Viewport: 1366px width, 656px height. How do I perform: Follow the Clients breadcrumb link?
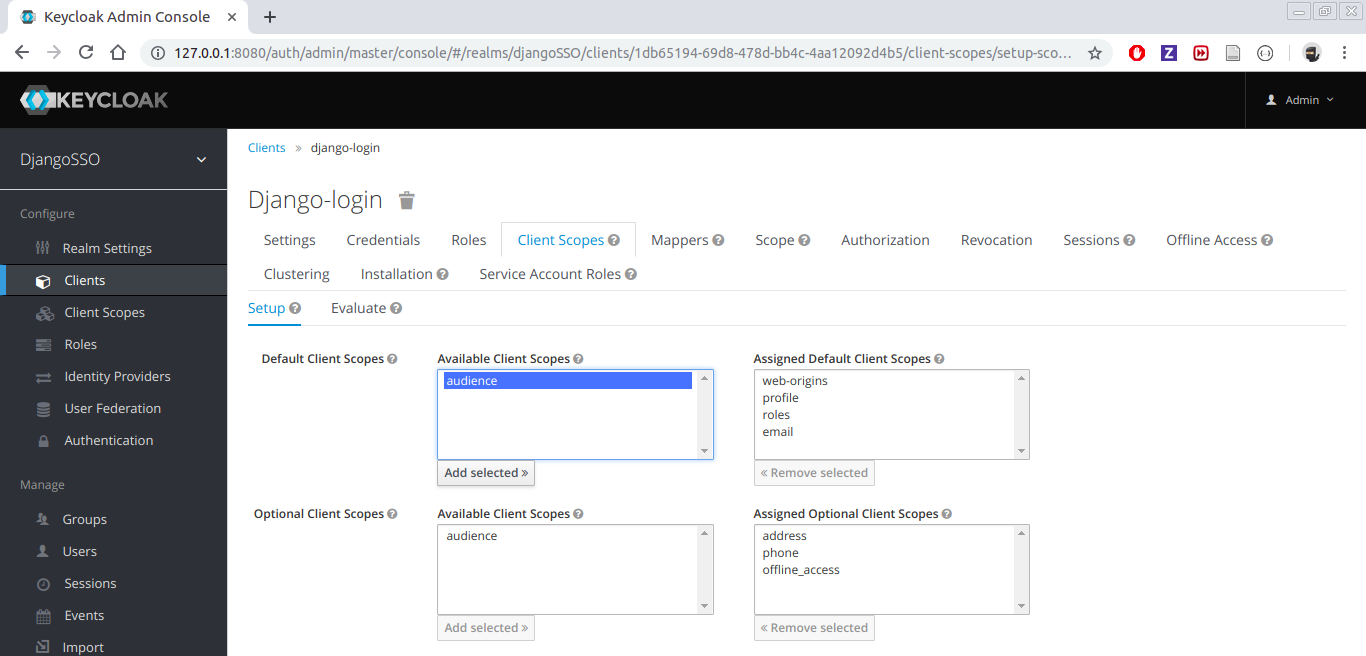pos(267,148)
